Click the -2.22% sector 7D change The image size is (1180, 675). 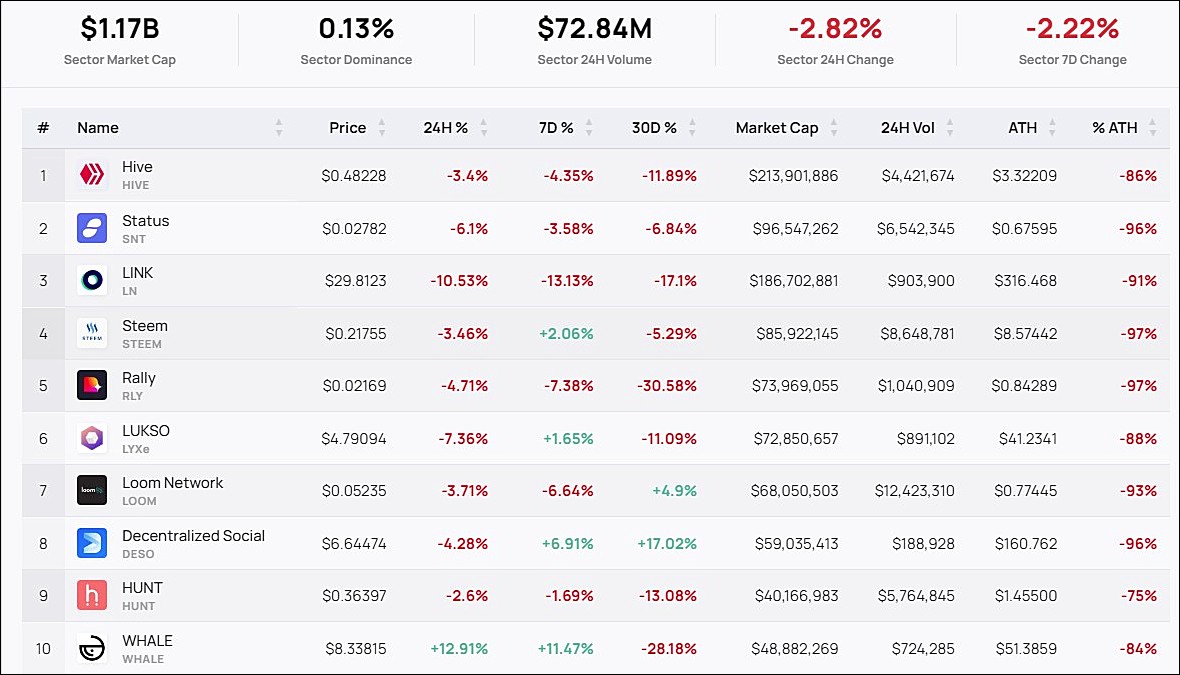click(x=1072, y=29)
